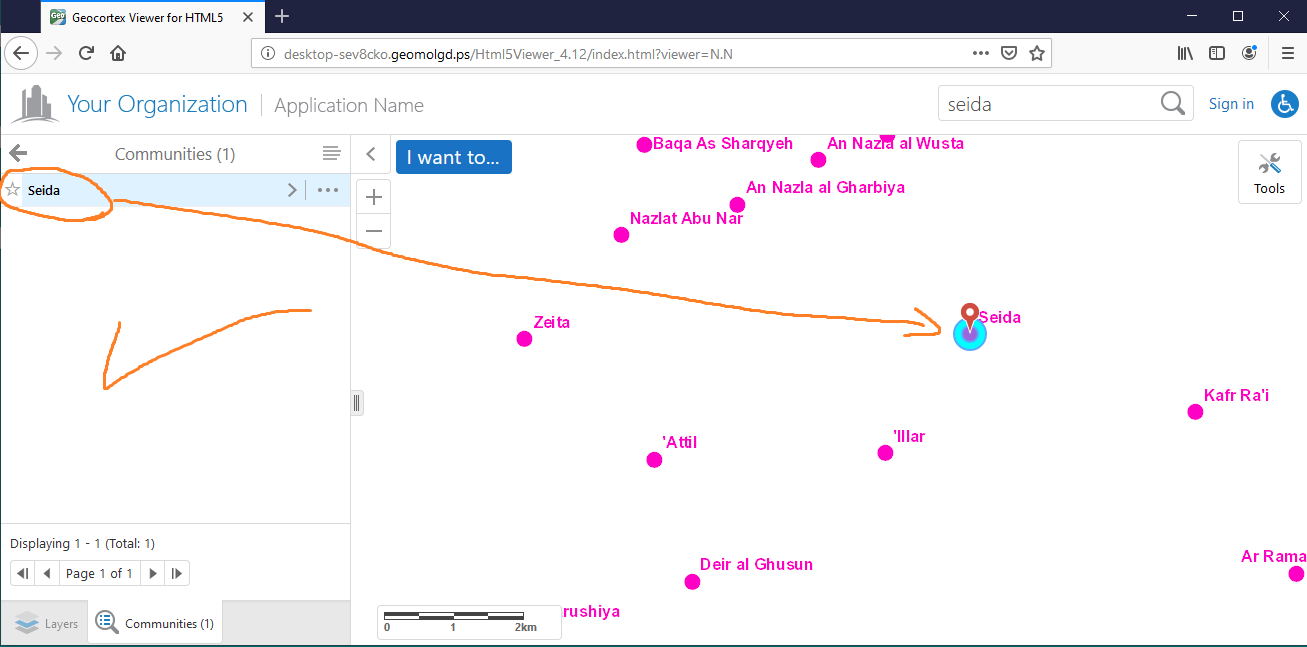The image size is (1307, 647).
Task: Click the Sign in link
Action: 1231,104
